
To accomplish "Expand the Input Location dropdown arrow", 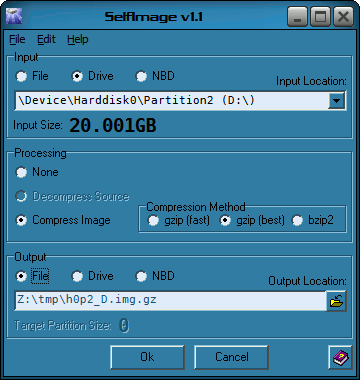I will point(336,101).
